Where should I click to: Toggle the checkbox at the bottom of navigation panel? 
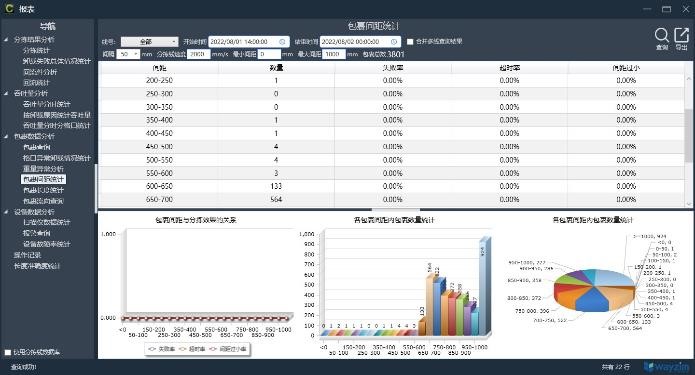click(x=8, y=352)
